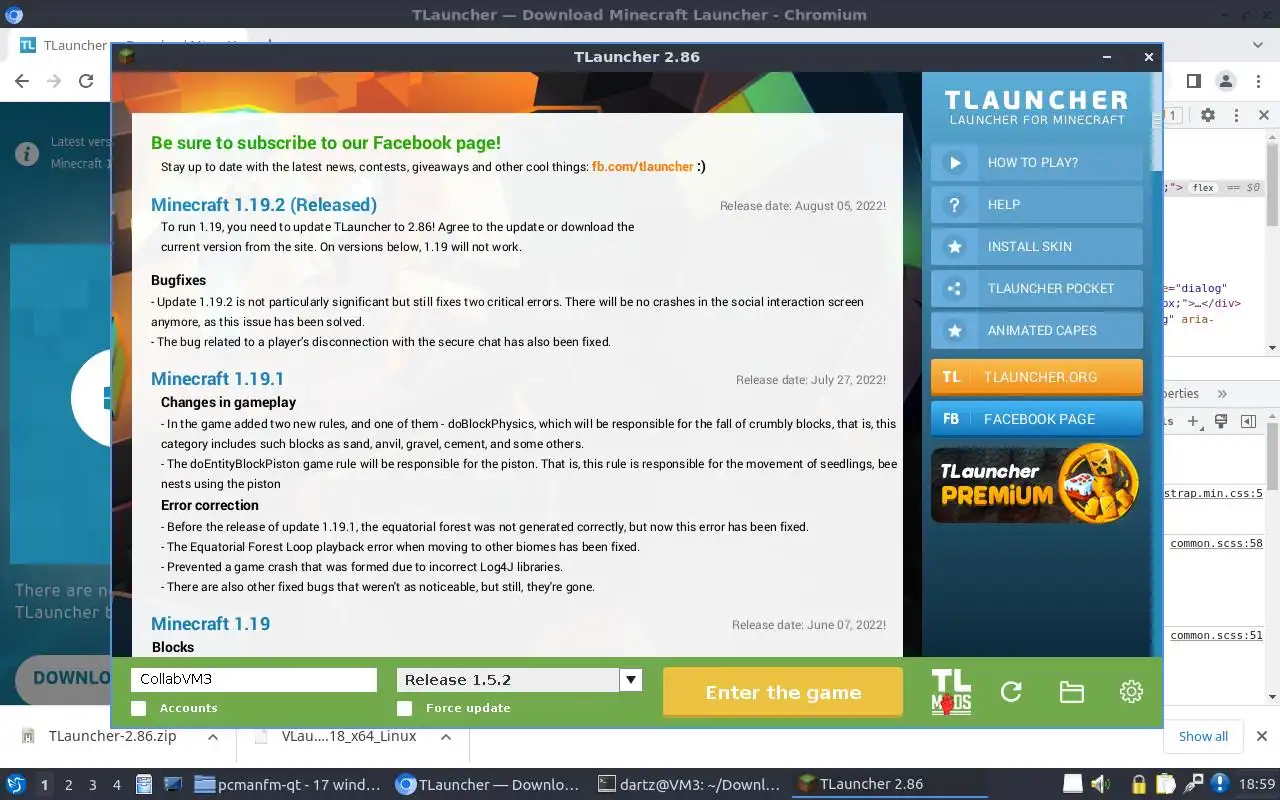1280x800 pixels.
Task: Open the HELP sidebar button
Action: (x=1036, y=204)
